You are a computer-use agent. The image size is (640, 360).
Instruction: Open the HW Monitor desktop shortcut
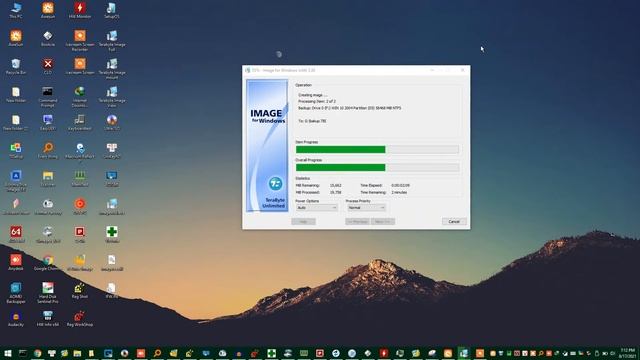tap(80, 10)
